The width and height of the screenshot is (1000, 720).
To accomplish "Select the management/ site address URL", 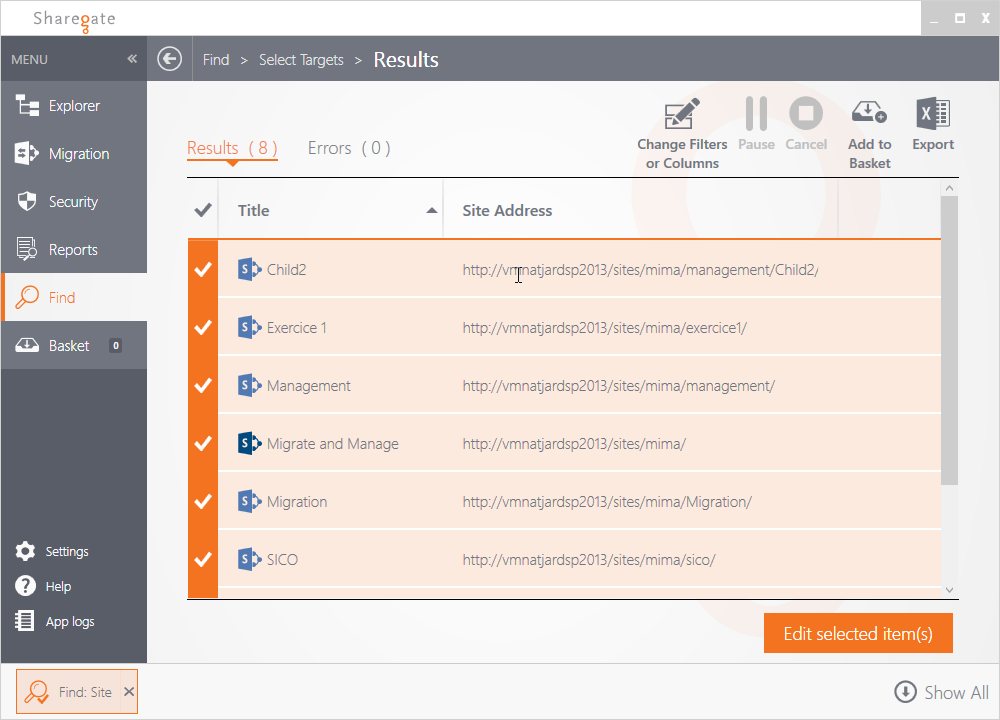I will [x=619, y=386].
